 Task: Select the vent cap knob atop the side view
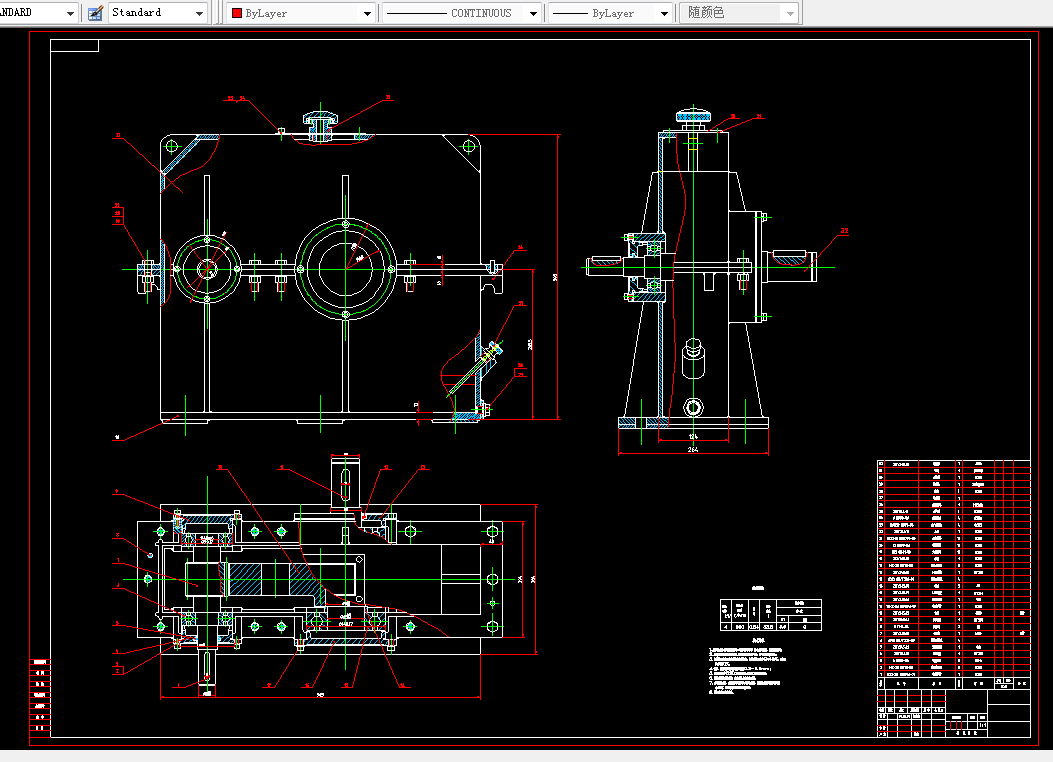coord(694,117)
